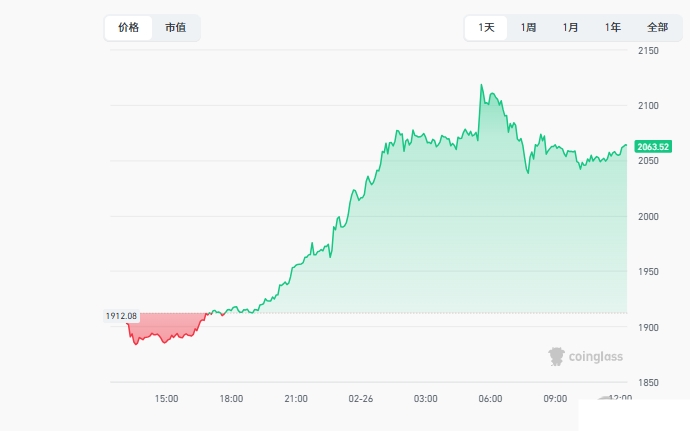Click the 02-26 date marker on the x-axis
This screenshot has height=431, width=690.
(x=361, y=398)
